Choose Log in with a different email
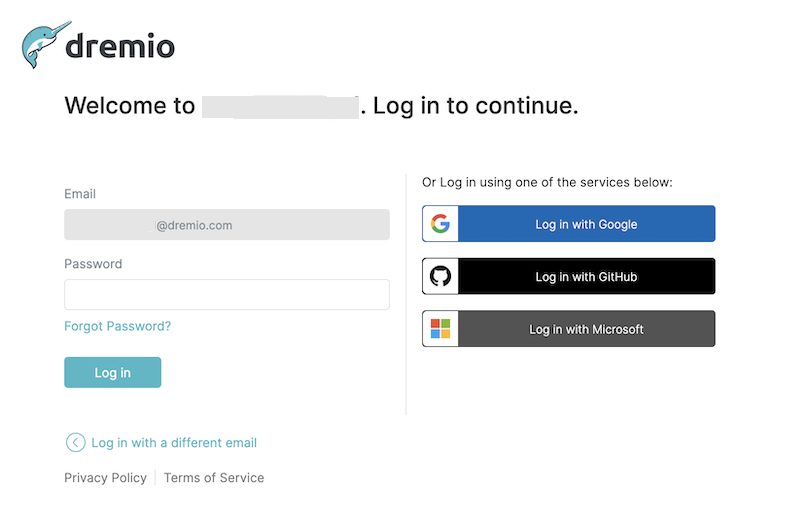Image resolution: width=810 pixels, height=526 pixels. 173,443
